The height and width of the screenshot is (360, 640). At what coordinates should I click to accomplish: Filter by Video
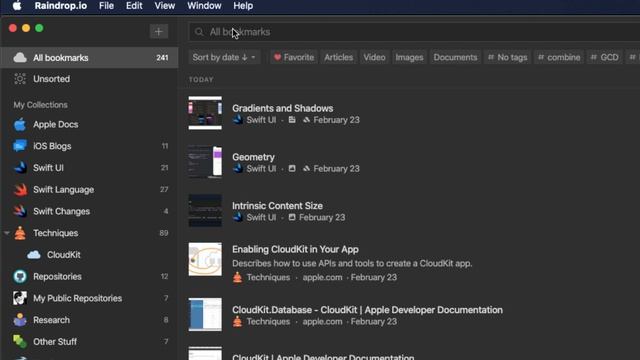pyautogui.click(x=374, y=57)
